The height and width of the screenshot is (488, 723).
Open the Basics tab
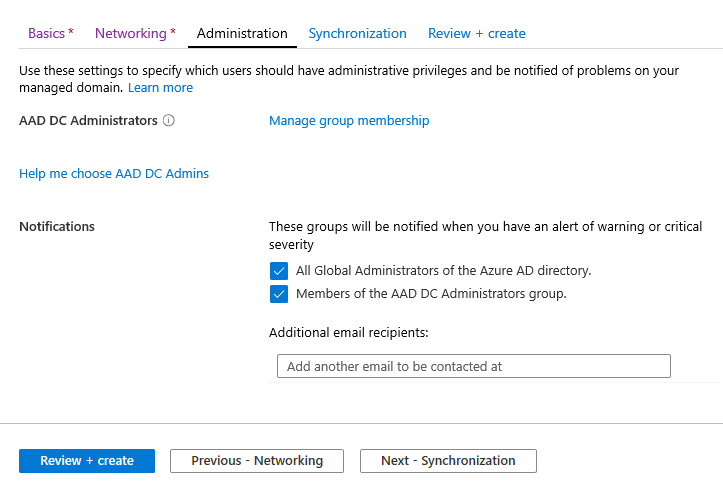(x=50, y=33)
